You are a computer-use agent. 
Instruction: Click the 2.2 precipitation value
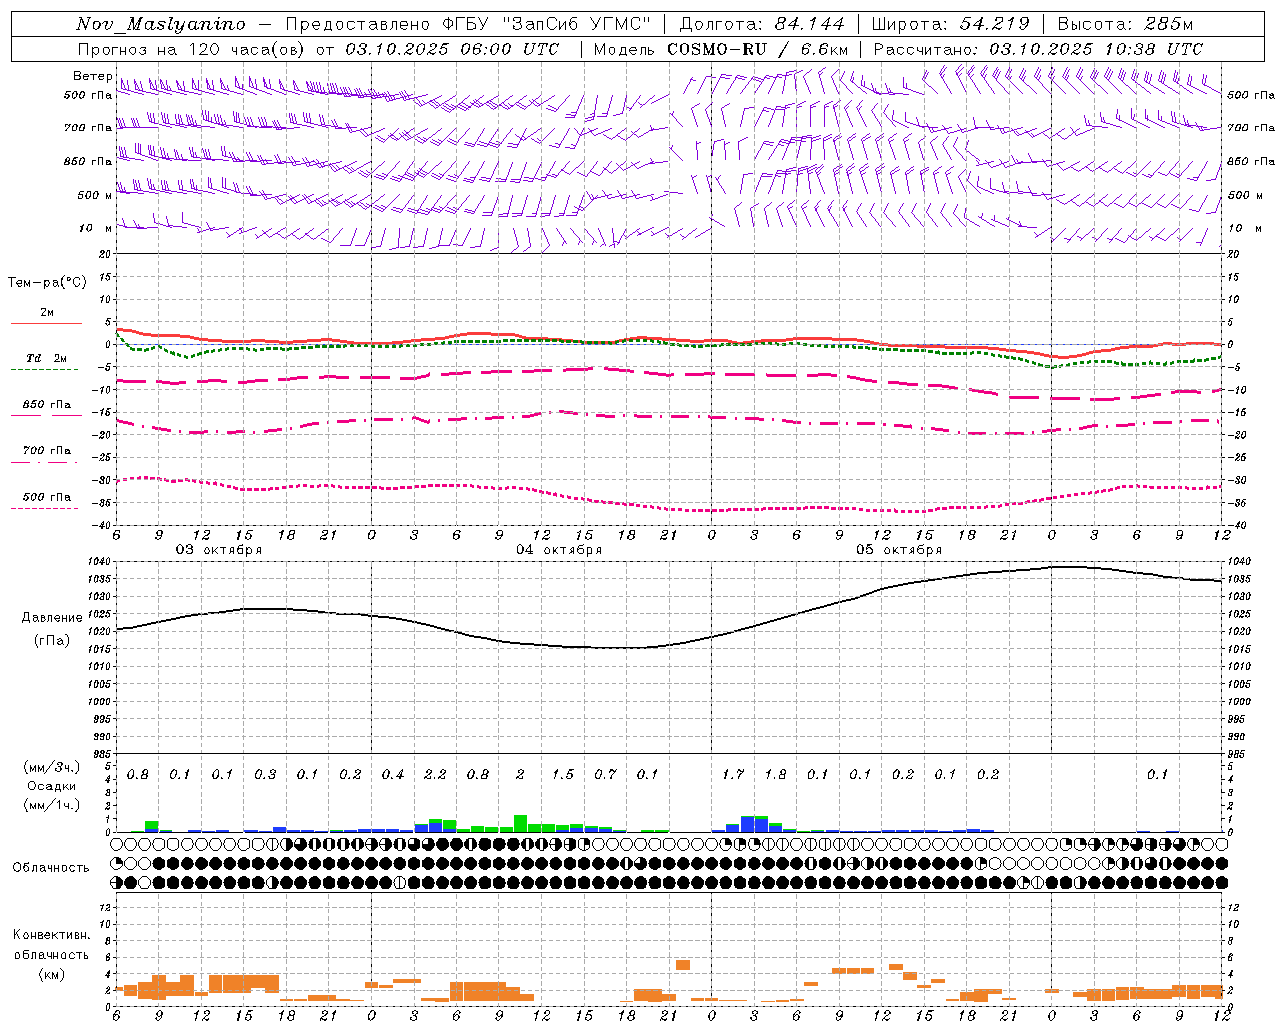coord(435,775)
